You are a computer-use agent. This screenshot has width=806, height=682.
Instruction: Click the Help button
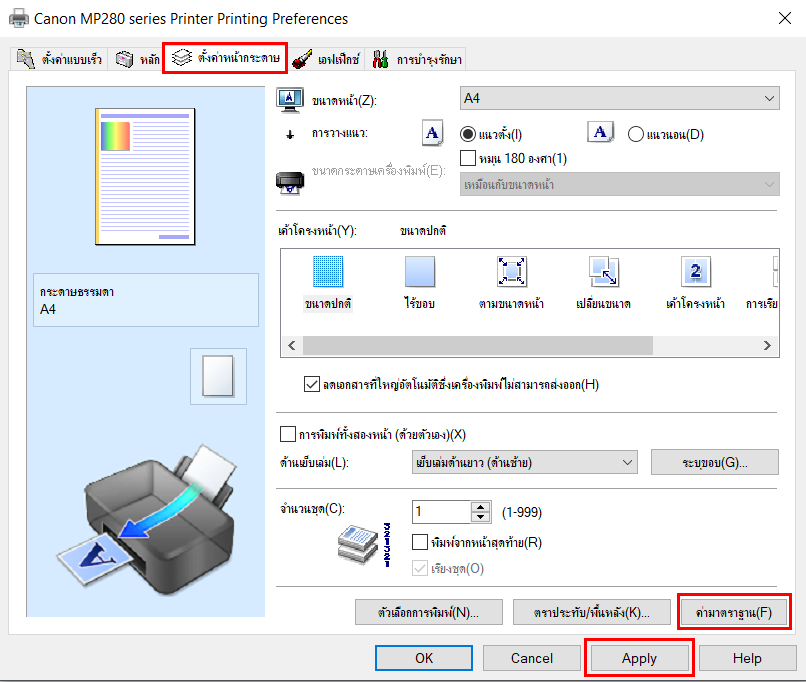[x=747, y=658]
